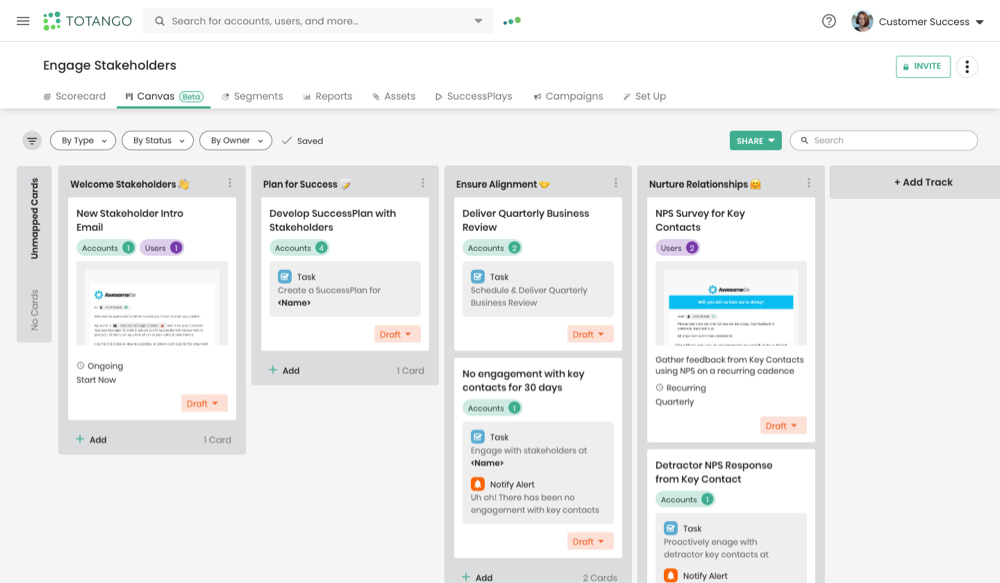Open email preview thumbnail in New Stakeholder Intro Email
1000x583 pixels.
pos(152,304)
